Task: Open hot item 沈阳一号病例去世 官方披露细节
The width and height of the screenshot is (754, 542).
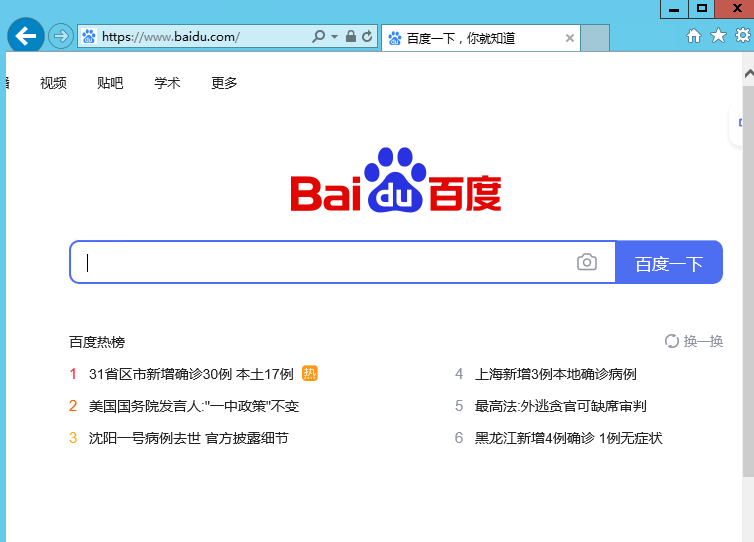Action: pyautogui.click(x=188, y=438)
